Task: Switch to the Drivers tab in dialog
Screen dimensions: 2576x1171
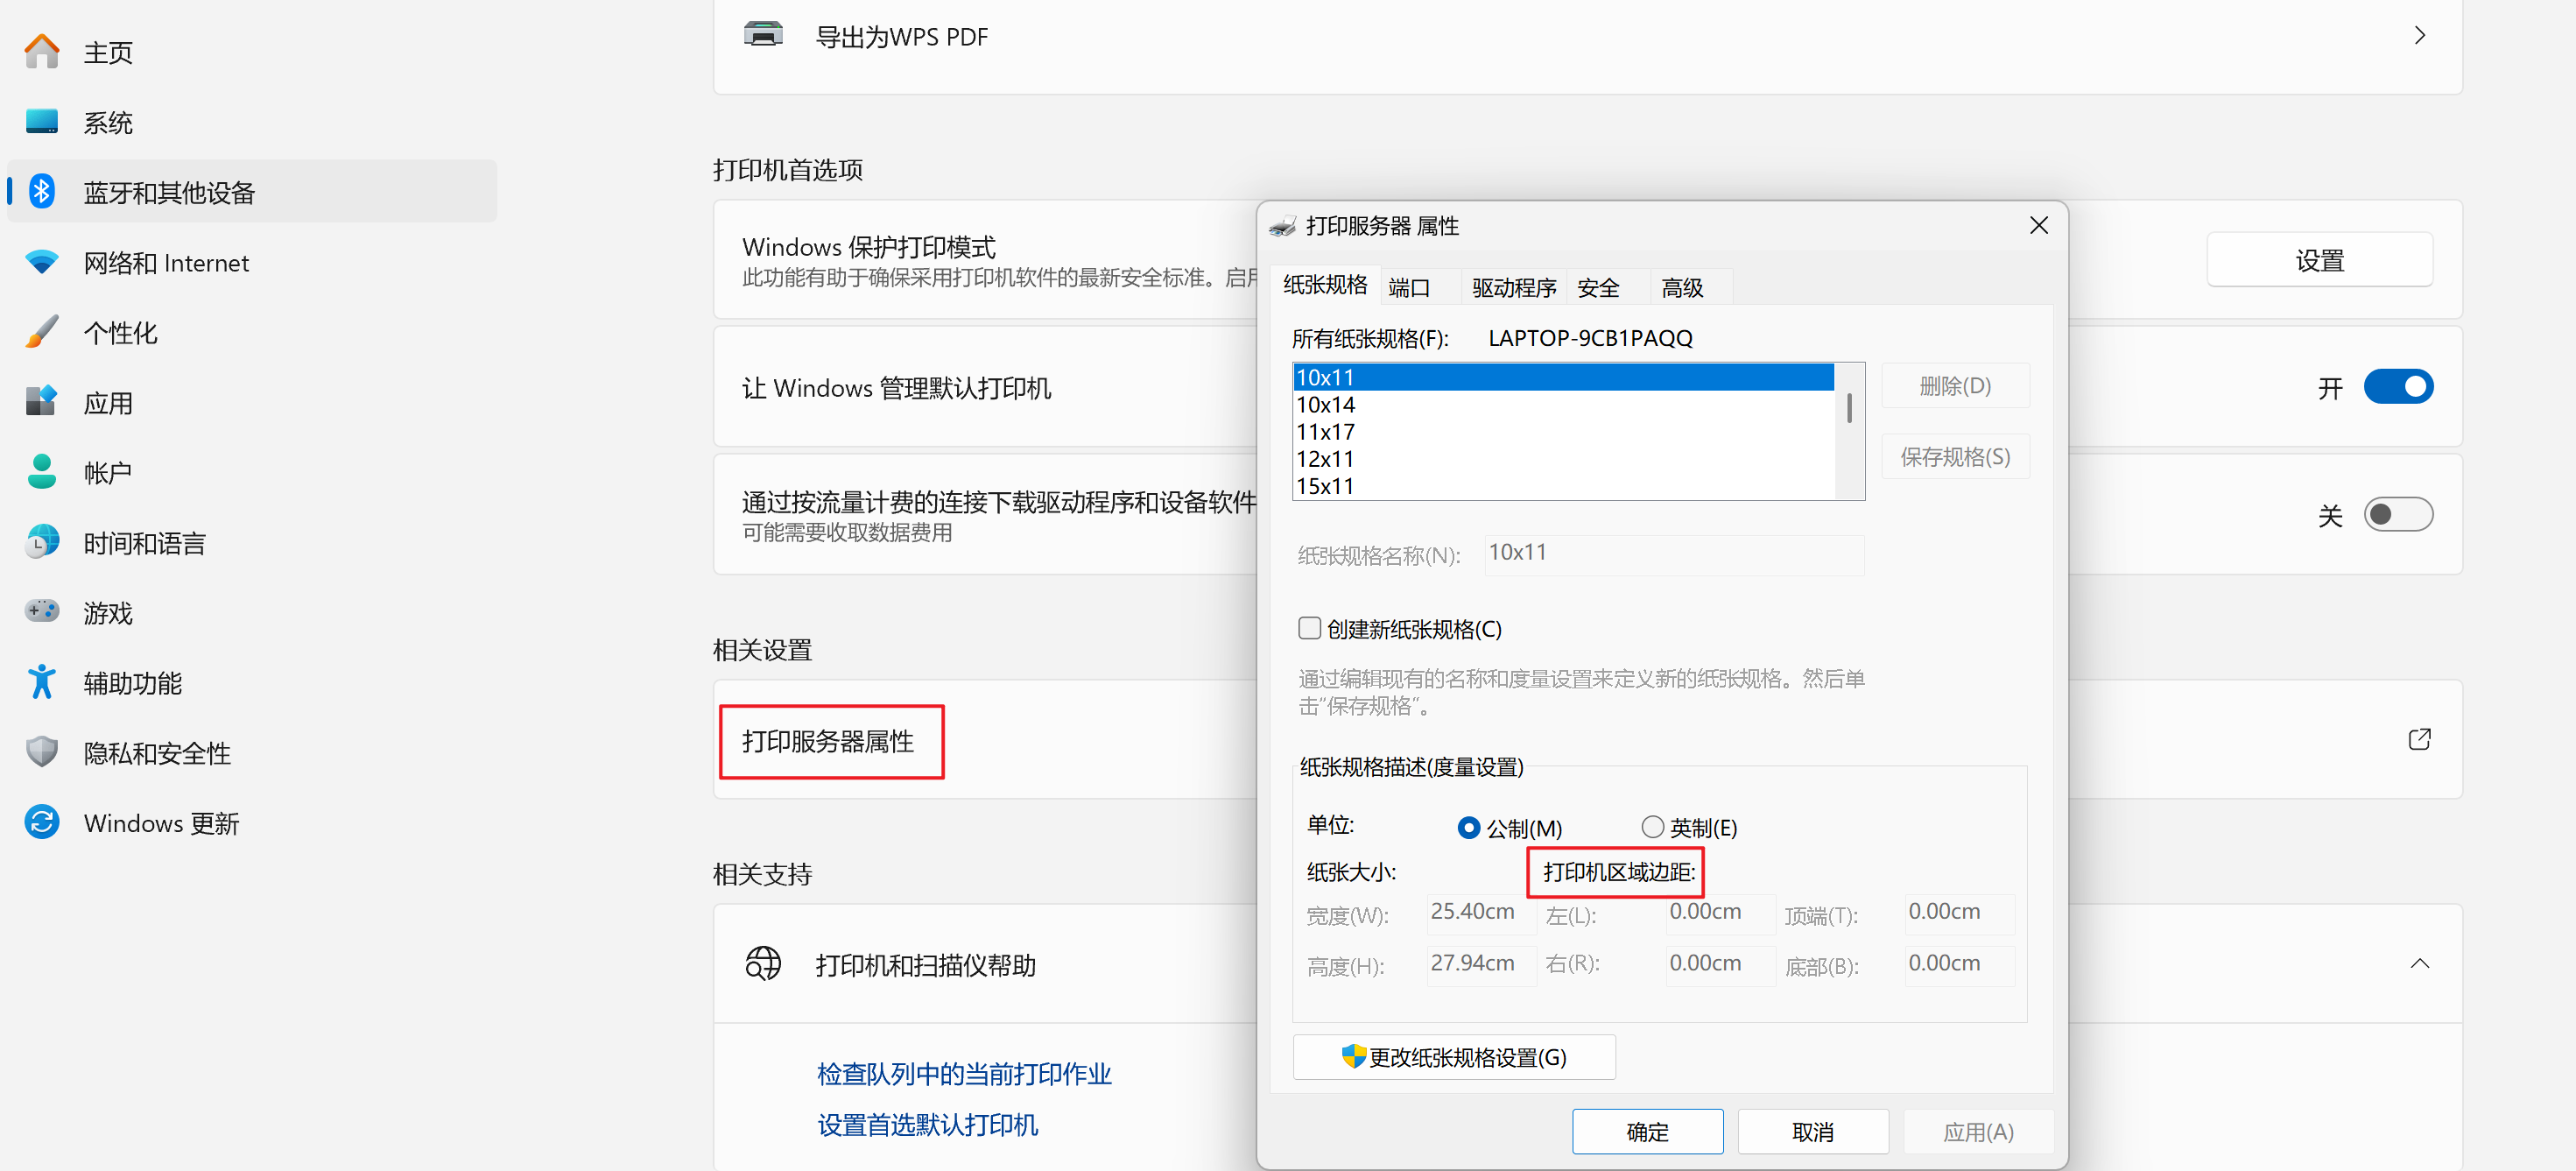Action: (x=1513, y=288)
